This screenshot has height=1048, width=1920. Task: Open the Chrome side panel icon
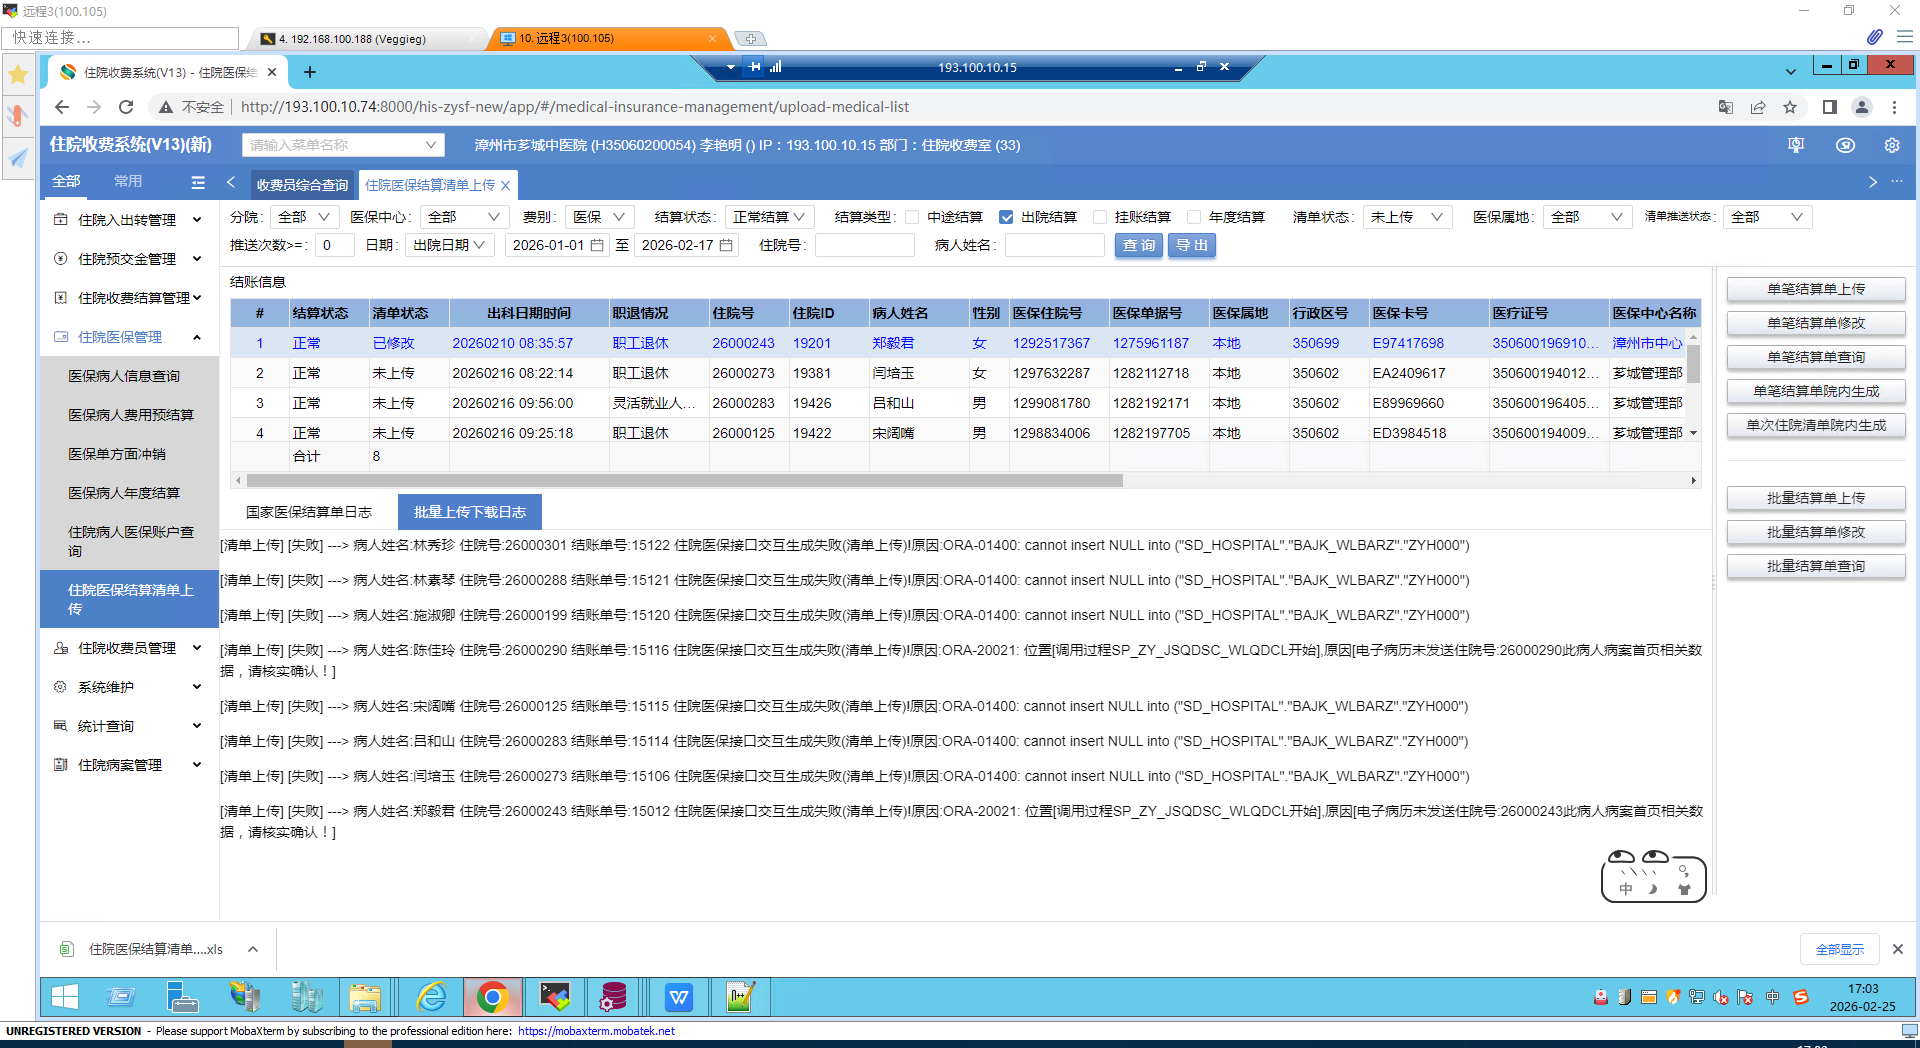click(x=1830, y=107)
